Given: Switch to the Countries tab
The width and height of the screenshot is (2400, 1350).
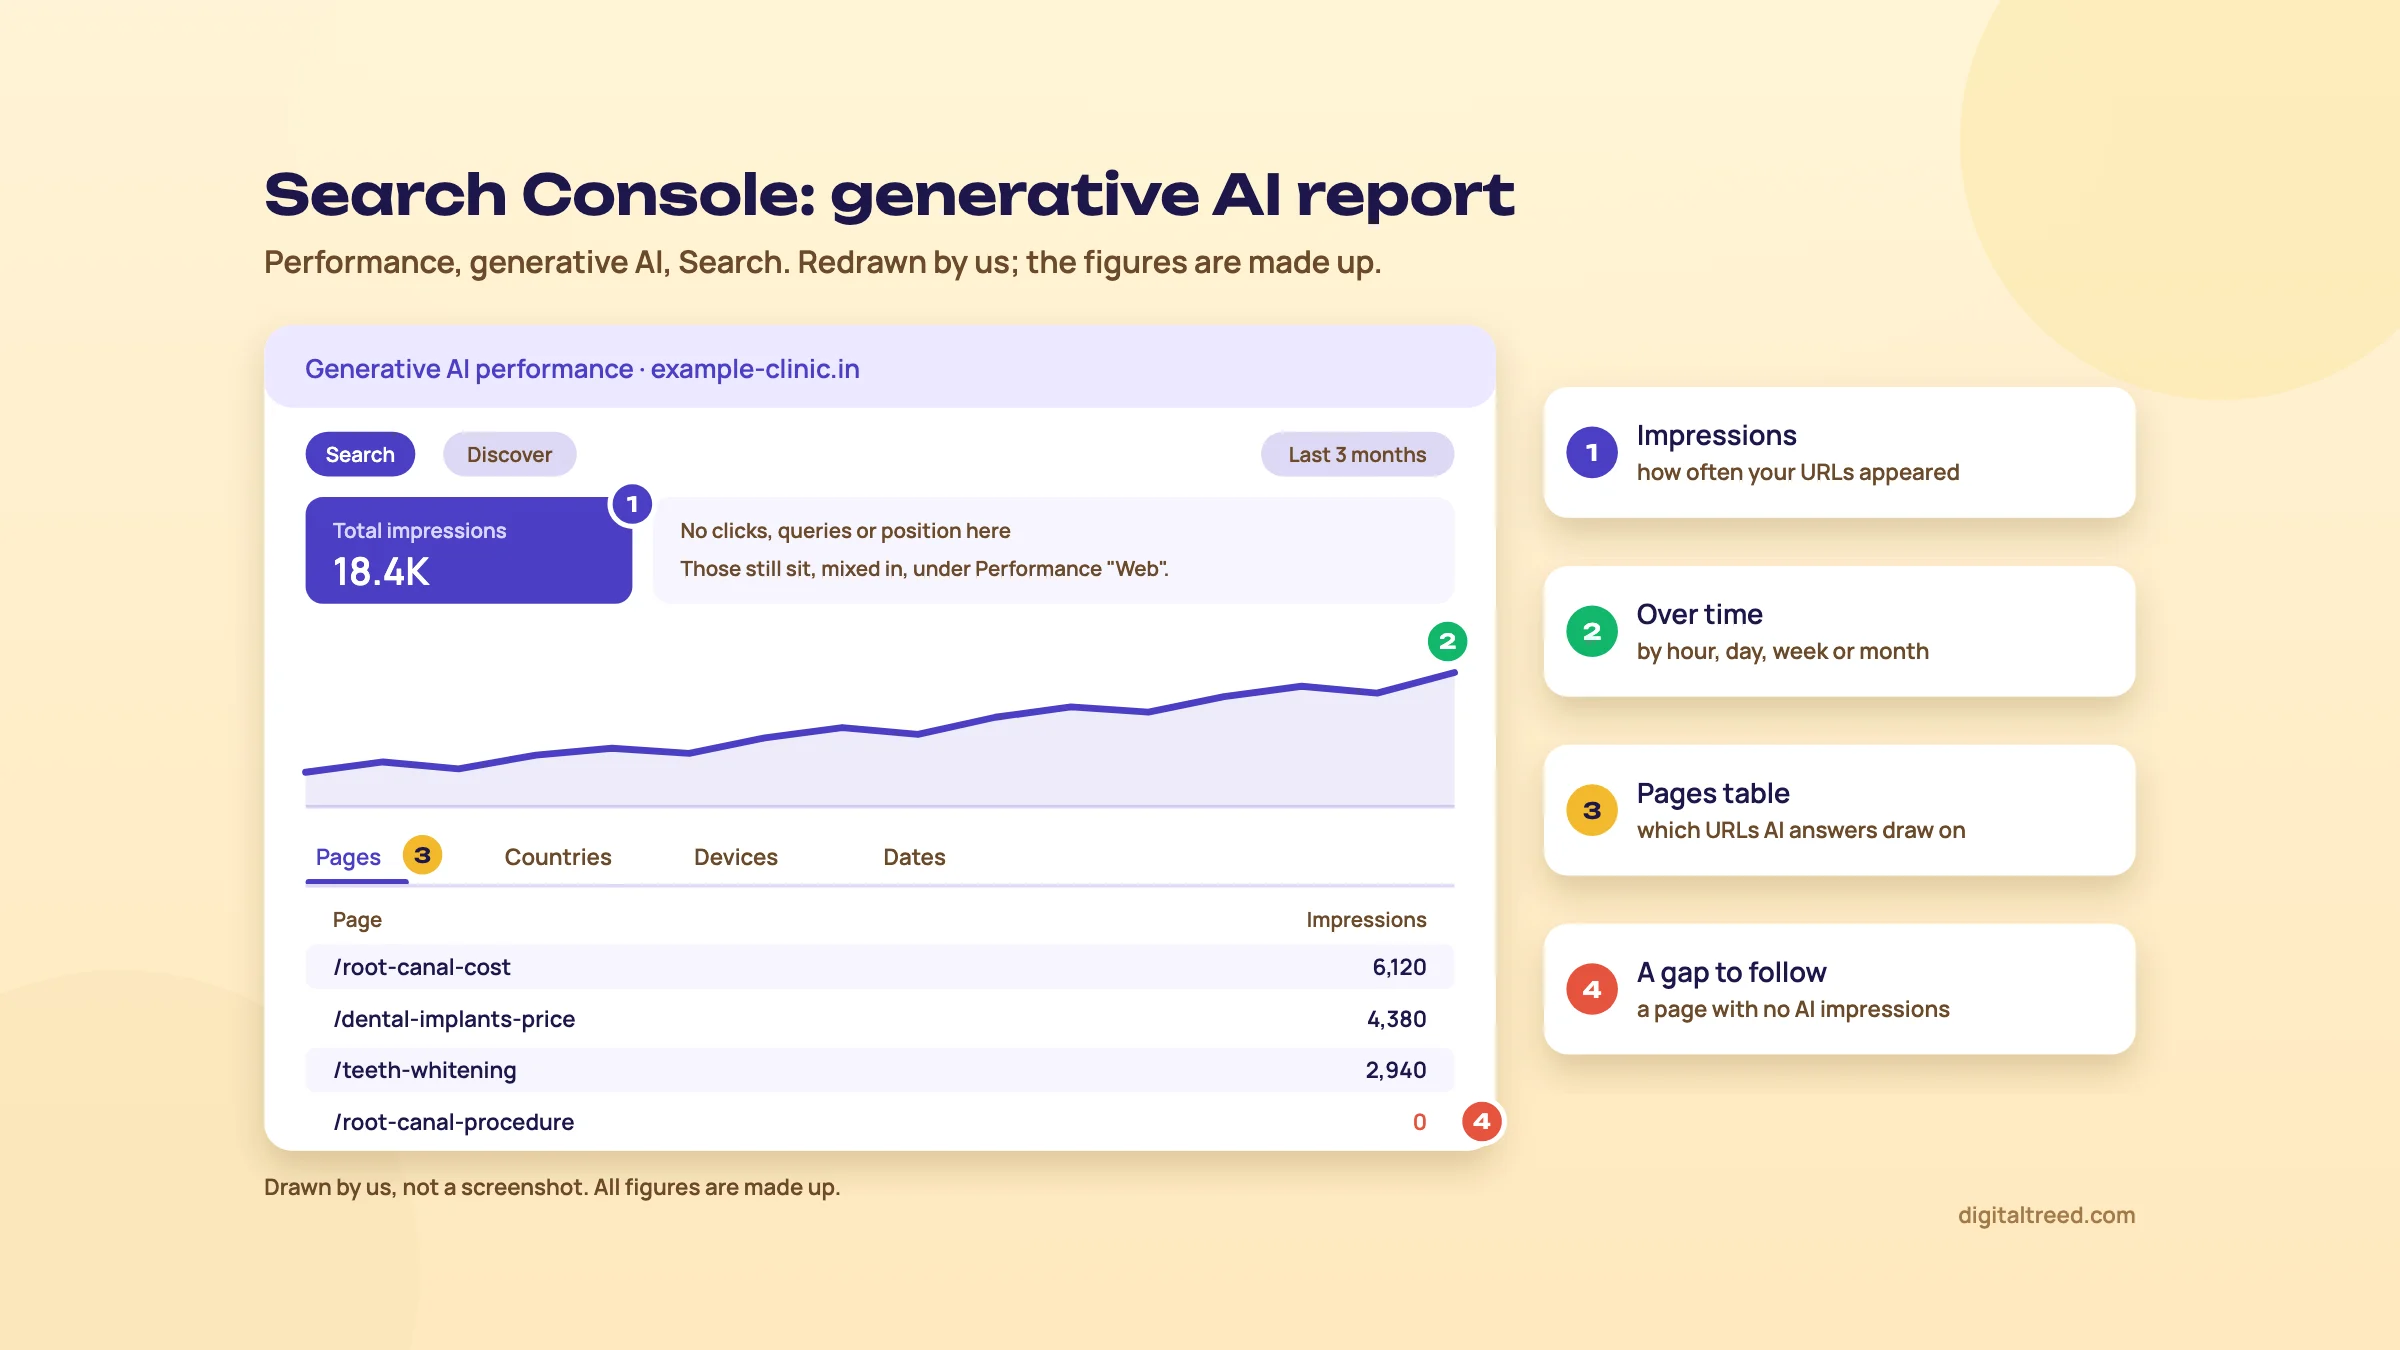Looking at the screenshot, I should point(558,857).
